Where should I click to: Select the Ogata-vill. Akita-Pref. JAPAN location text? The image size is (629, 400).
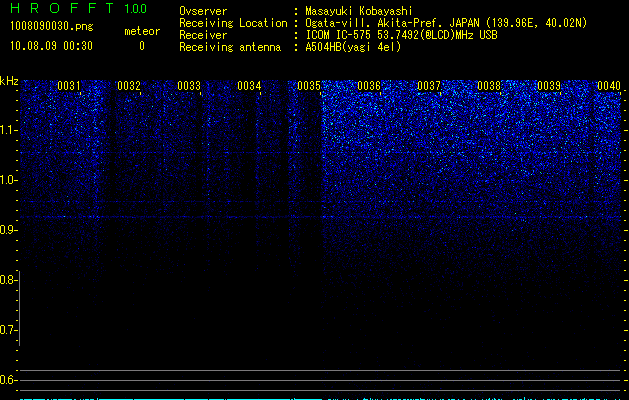446,23
